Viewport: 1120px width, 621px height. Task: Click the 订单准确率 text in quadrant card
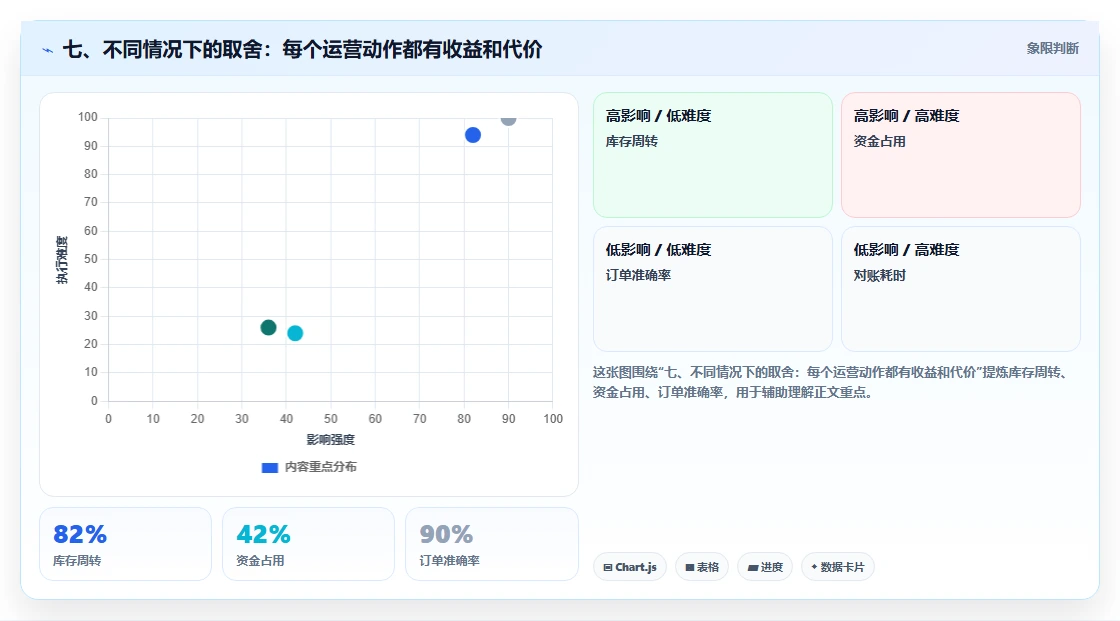(x=638, y=275)
